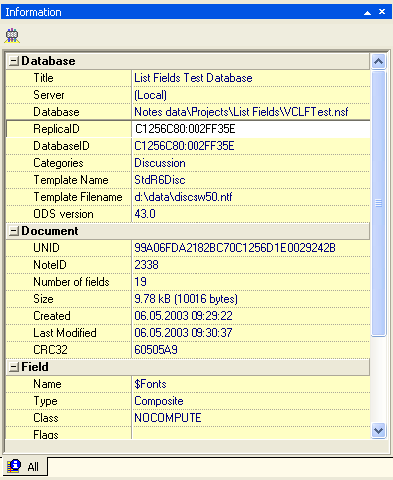Select the Title row label

click(x=43, y=78)
